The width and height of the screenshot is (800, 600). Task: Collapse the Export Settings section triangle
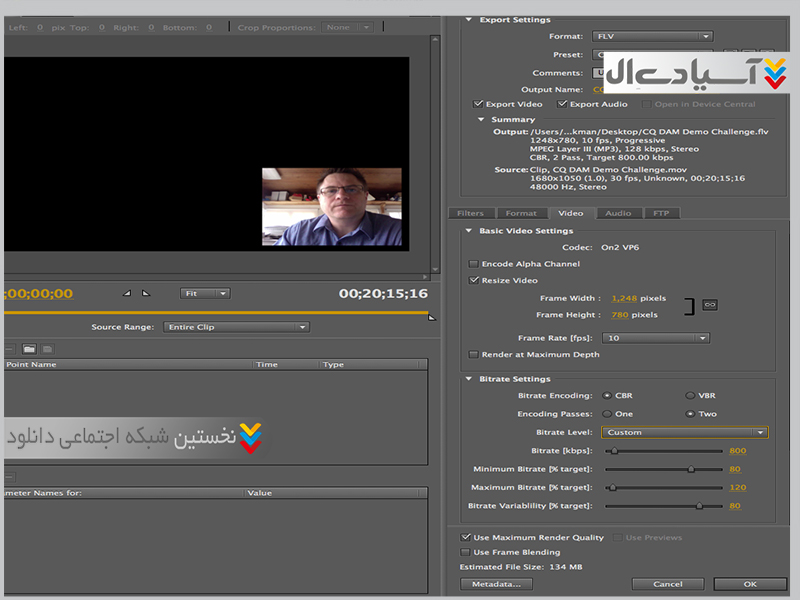click(470, 19)
